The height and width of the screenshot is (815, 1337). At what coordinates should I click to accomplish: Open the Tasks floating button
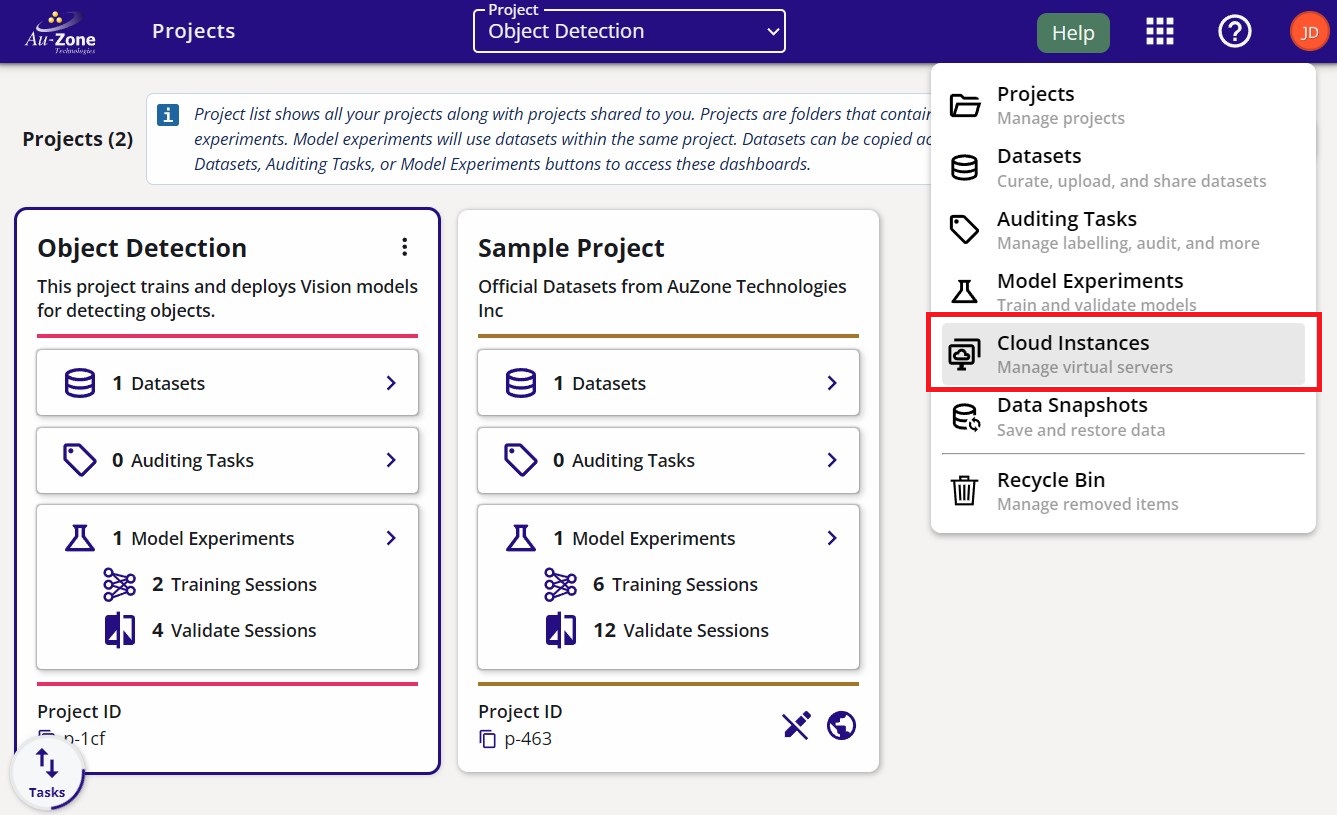tap(47, 773)
